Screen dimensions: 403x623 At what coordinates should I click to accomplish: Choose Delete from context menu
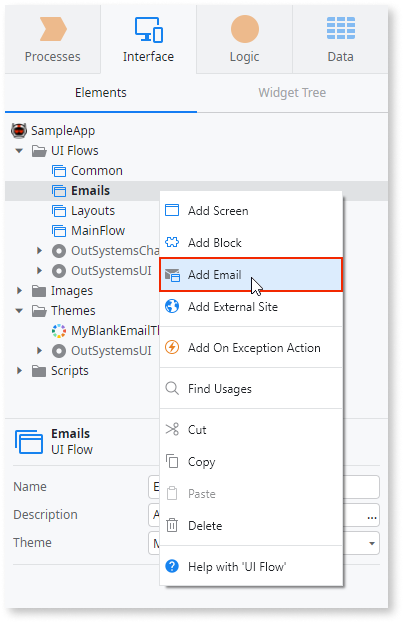click(251, 526)
